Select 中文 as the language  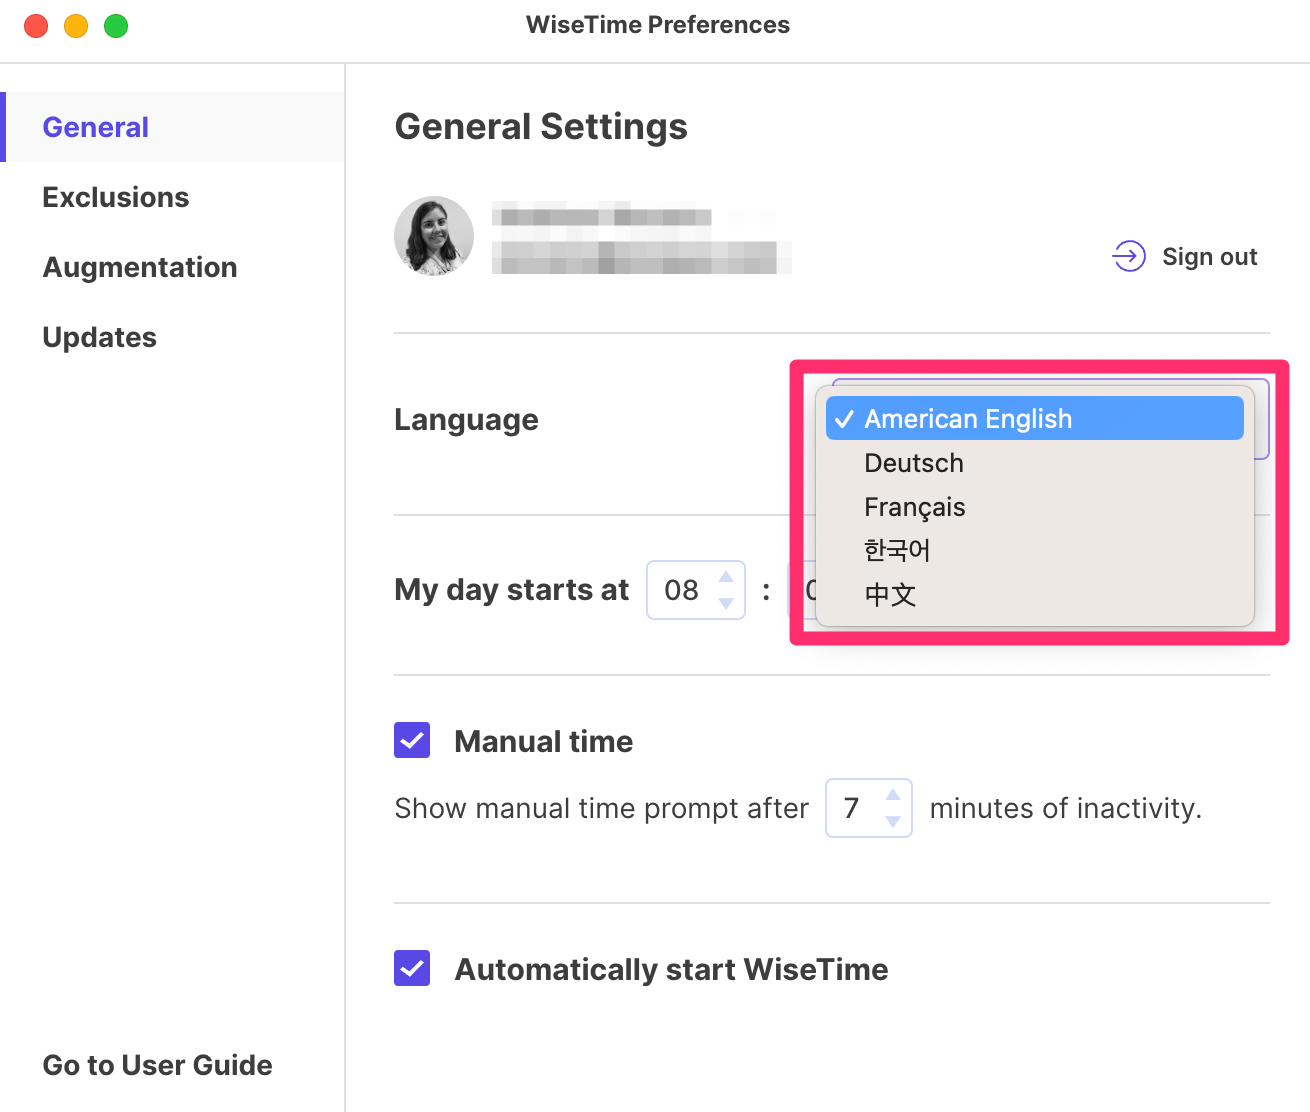coord(1035,594)
